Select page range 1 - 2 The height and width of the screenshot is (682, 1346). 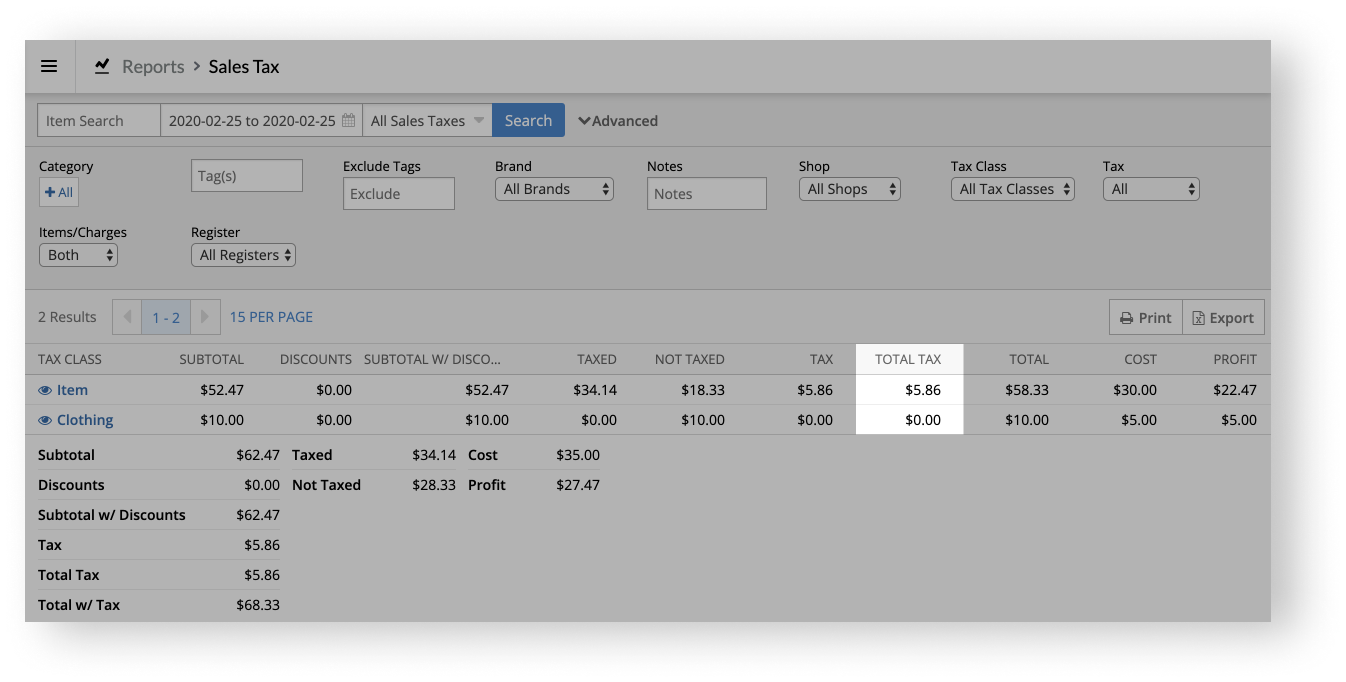click(x=166, y=317)
